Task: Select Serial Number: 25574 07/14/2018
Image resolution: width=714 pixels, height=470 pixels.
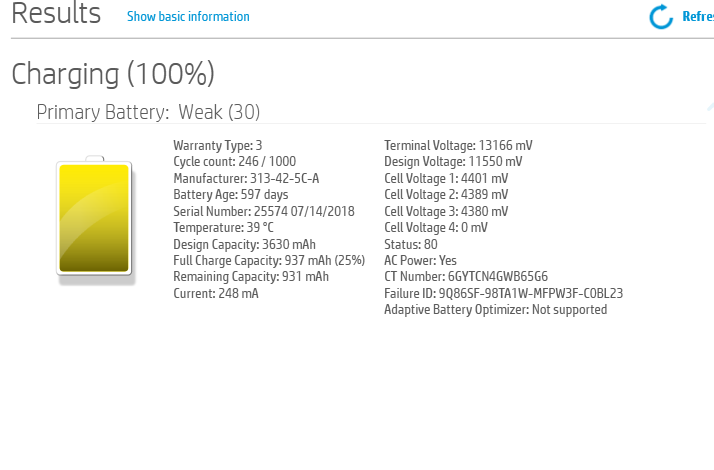Action: pos(264,211)
